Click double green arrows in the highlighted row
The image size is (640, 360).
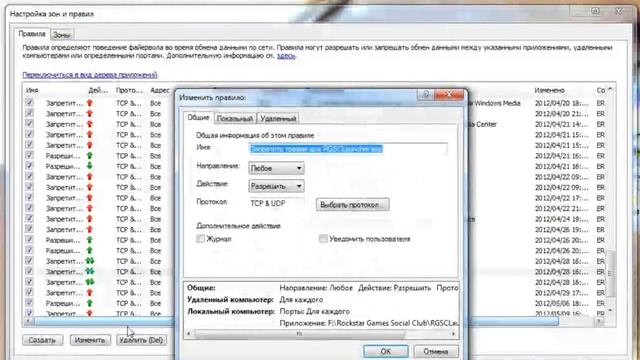(x=90, y=271)
